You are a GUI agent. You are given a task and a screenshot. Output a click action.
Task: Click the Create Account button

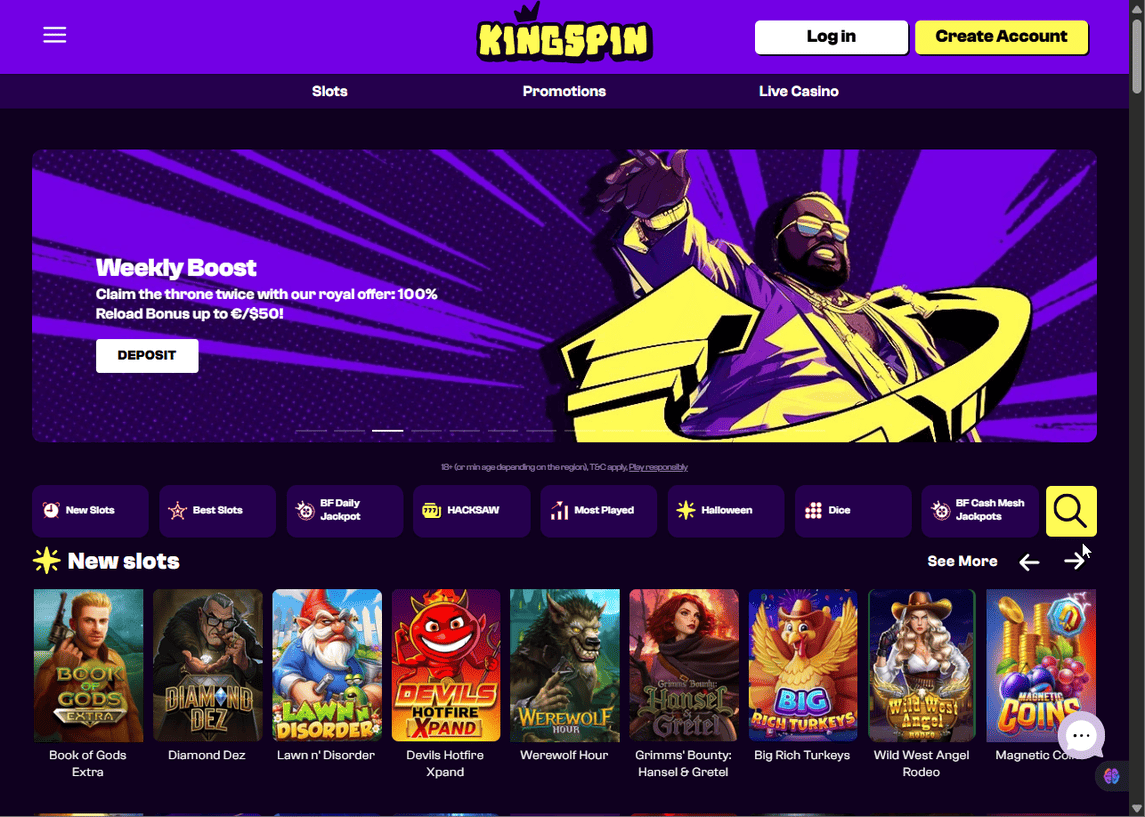pyautogui.click(x=1001, y=37)
